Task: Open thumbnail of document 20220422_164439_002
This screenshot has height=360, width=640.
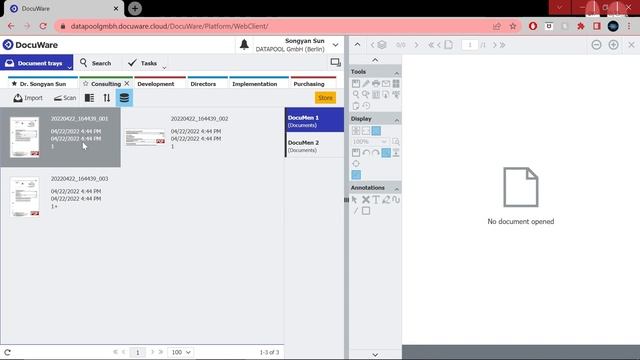Action: pos(145,137)
